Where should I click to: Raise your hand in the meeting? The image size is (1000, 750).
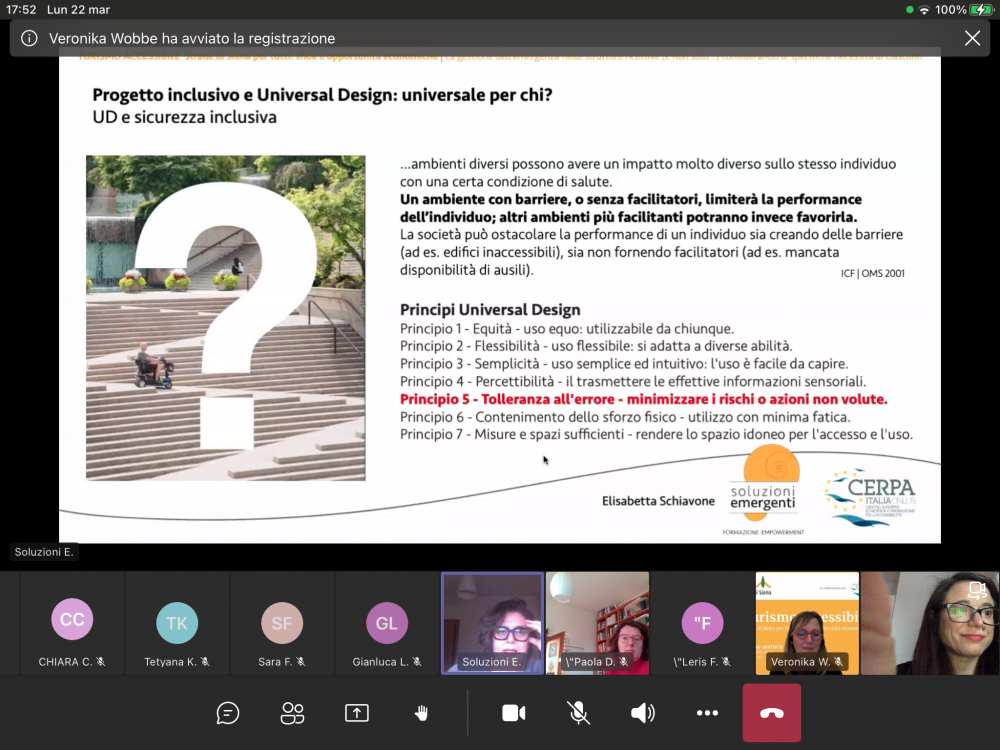click(x=421, y=713)
